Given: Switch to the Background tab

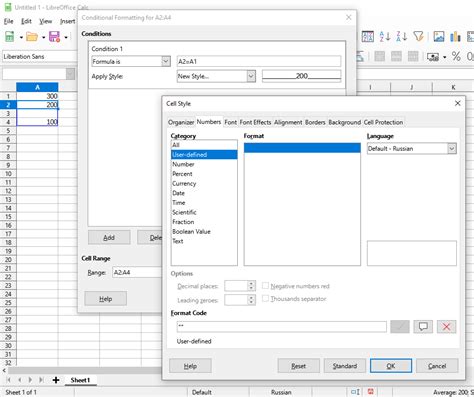Looking at the screenshot, I should click(345, 122).
